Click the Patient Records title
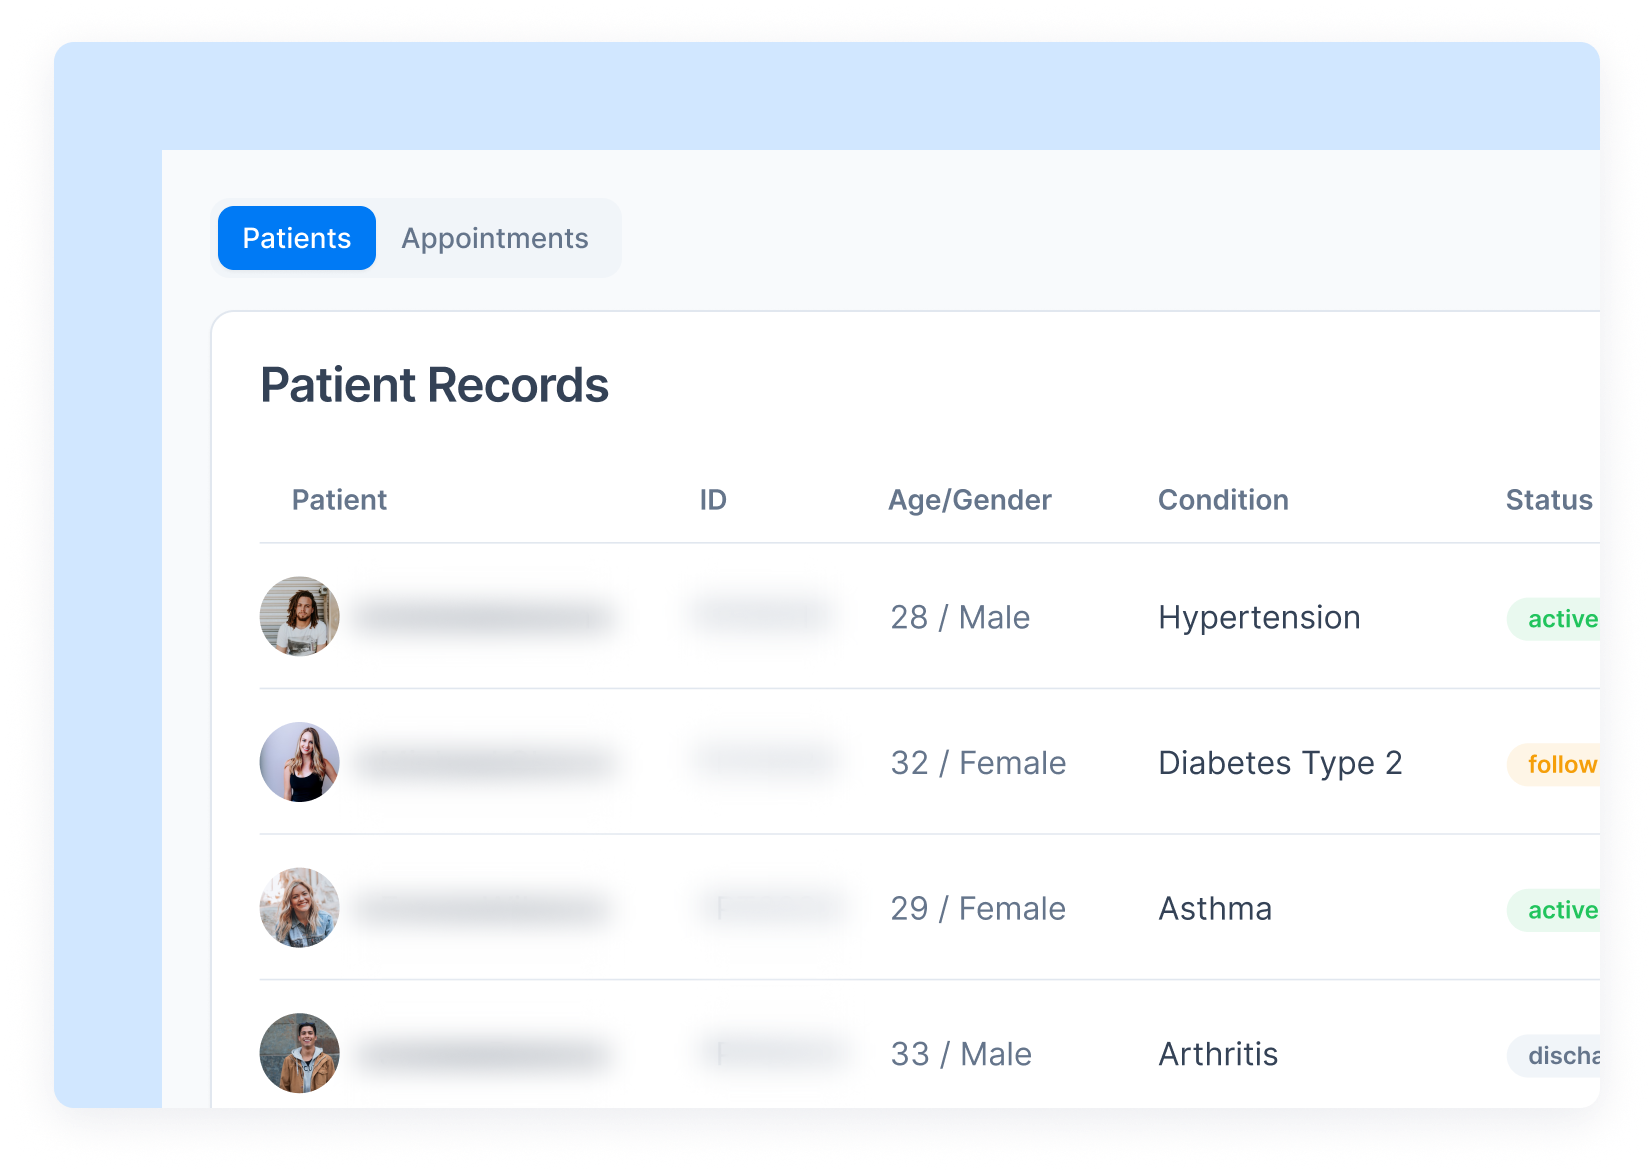Viewport: 1652px width, 1172px height. click(435, 385)
